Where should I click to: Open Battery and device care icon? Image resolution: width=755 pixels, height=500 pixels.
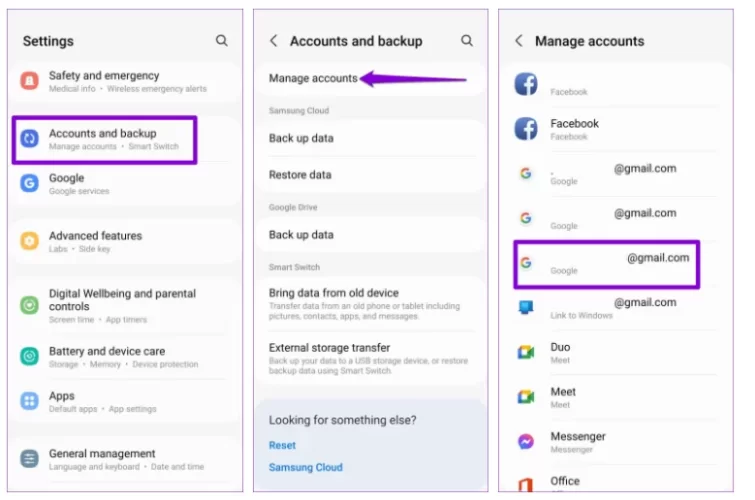(30, 357)
